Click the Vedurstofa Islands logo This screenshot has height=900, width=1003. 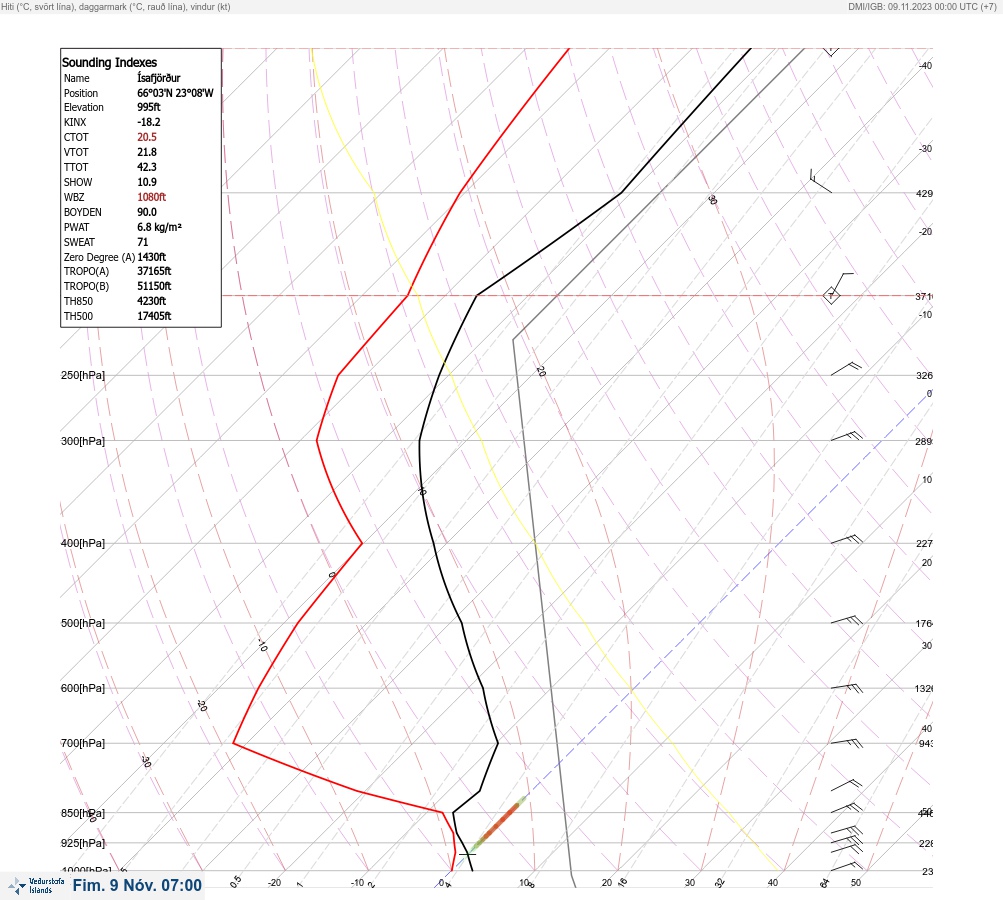click(x=36, y=886)
